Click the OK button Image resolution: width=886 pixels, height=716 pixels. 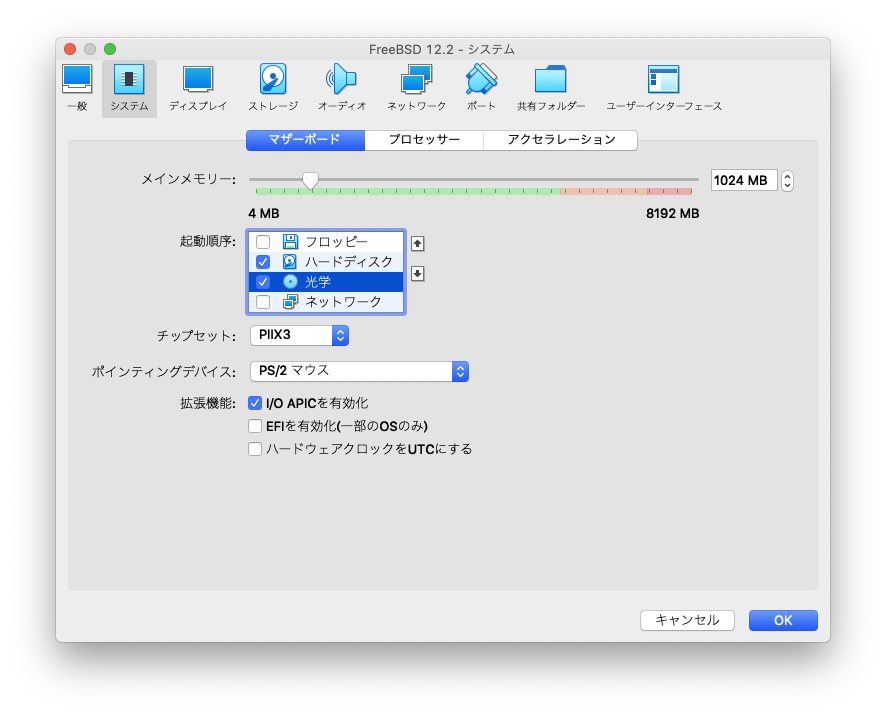point(783,620)
